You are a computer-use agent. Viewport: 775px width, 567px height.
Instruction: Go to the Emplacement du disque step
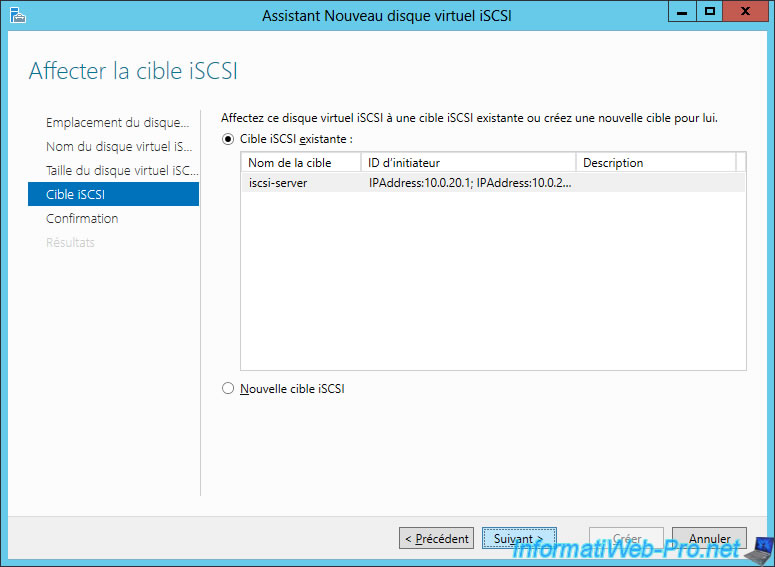tap(118, 122)
